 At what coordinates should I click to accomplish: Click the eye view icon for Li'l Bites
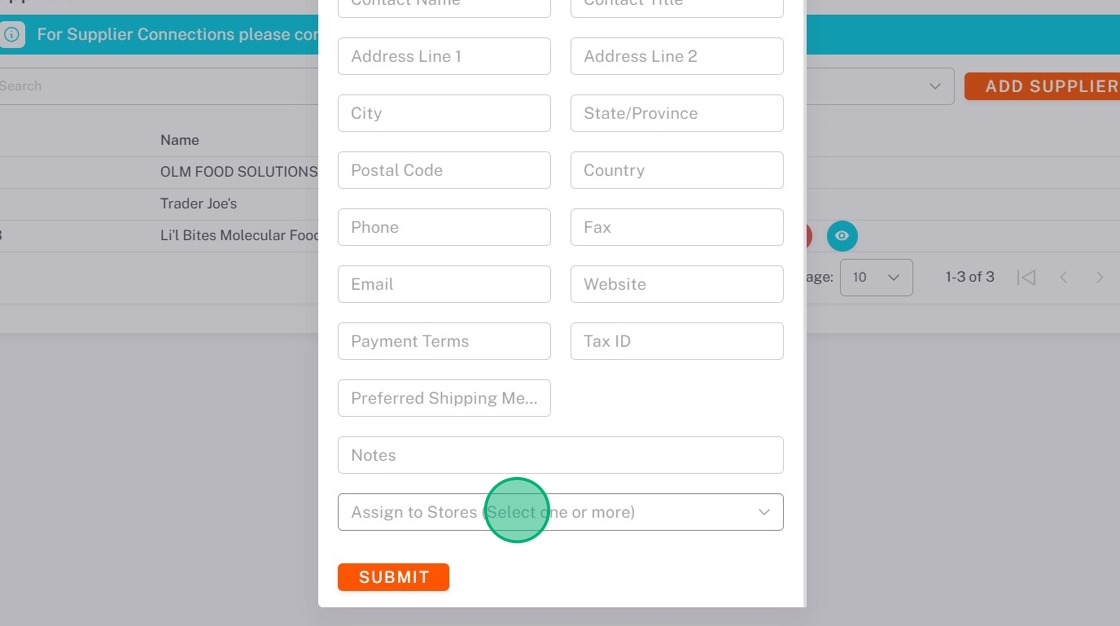tap(842, 236)
